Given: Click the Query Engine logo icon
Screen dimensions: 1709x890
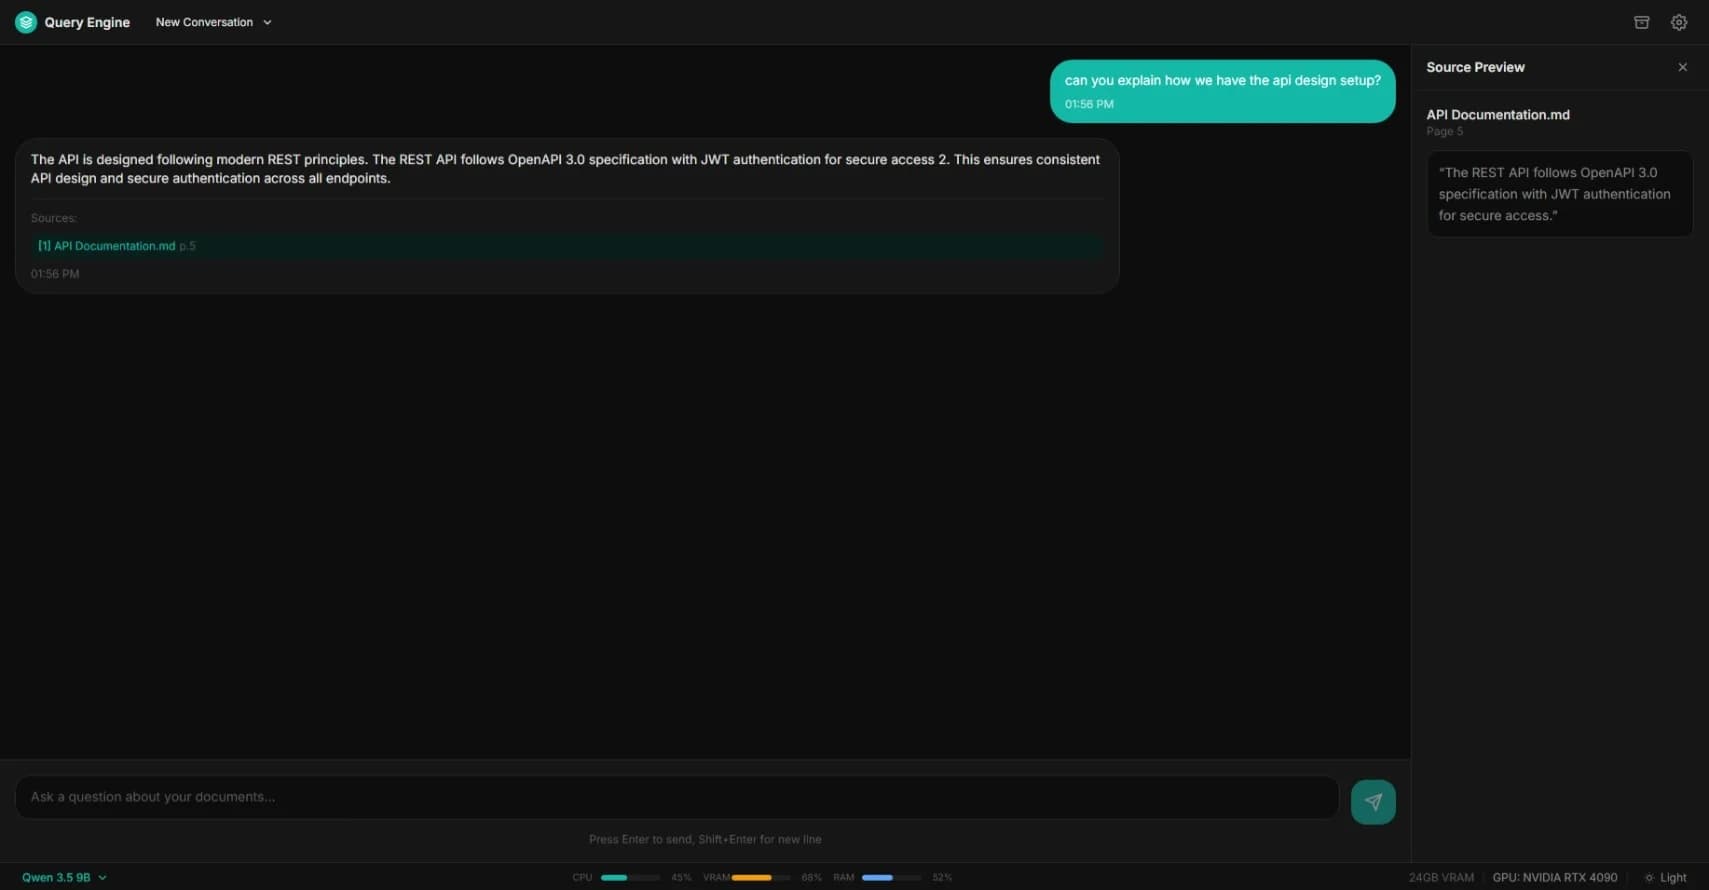Looking at the screenshot, I should (26, 22).
